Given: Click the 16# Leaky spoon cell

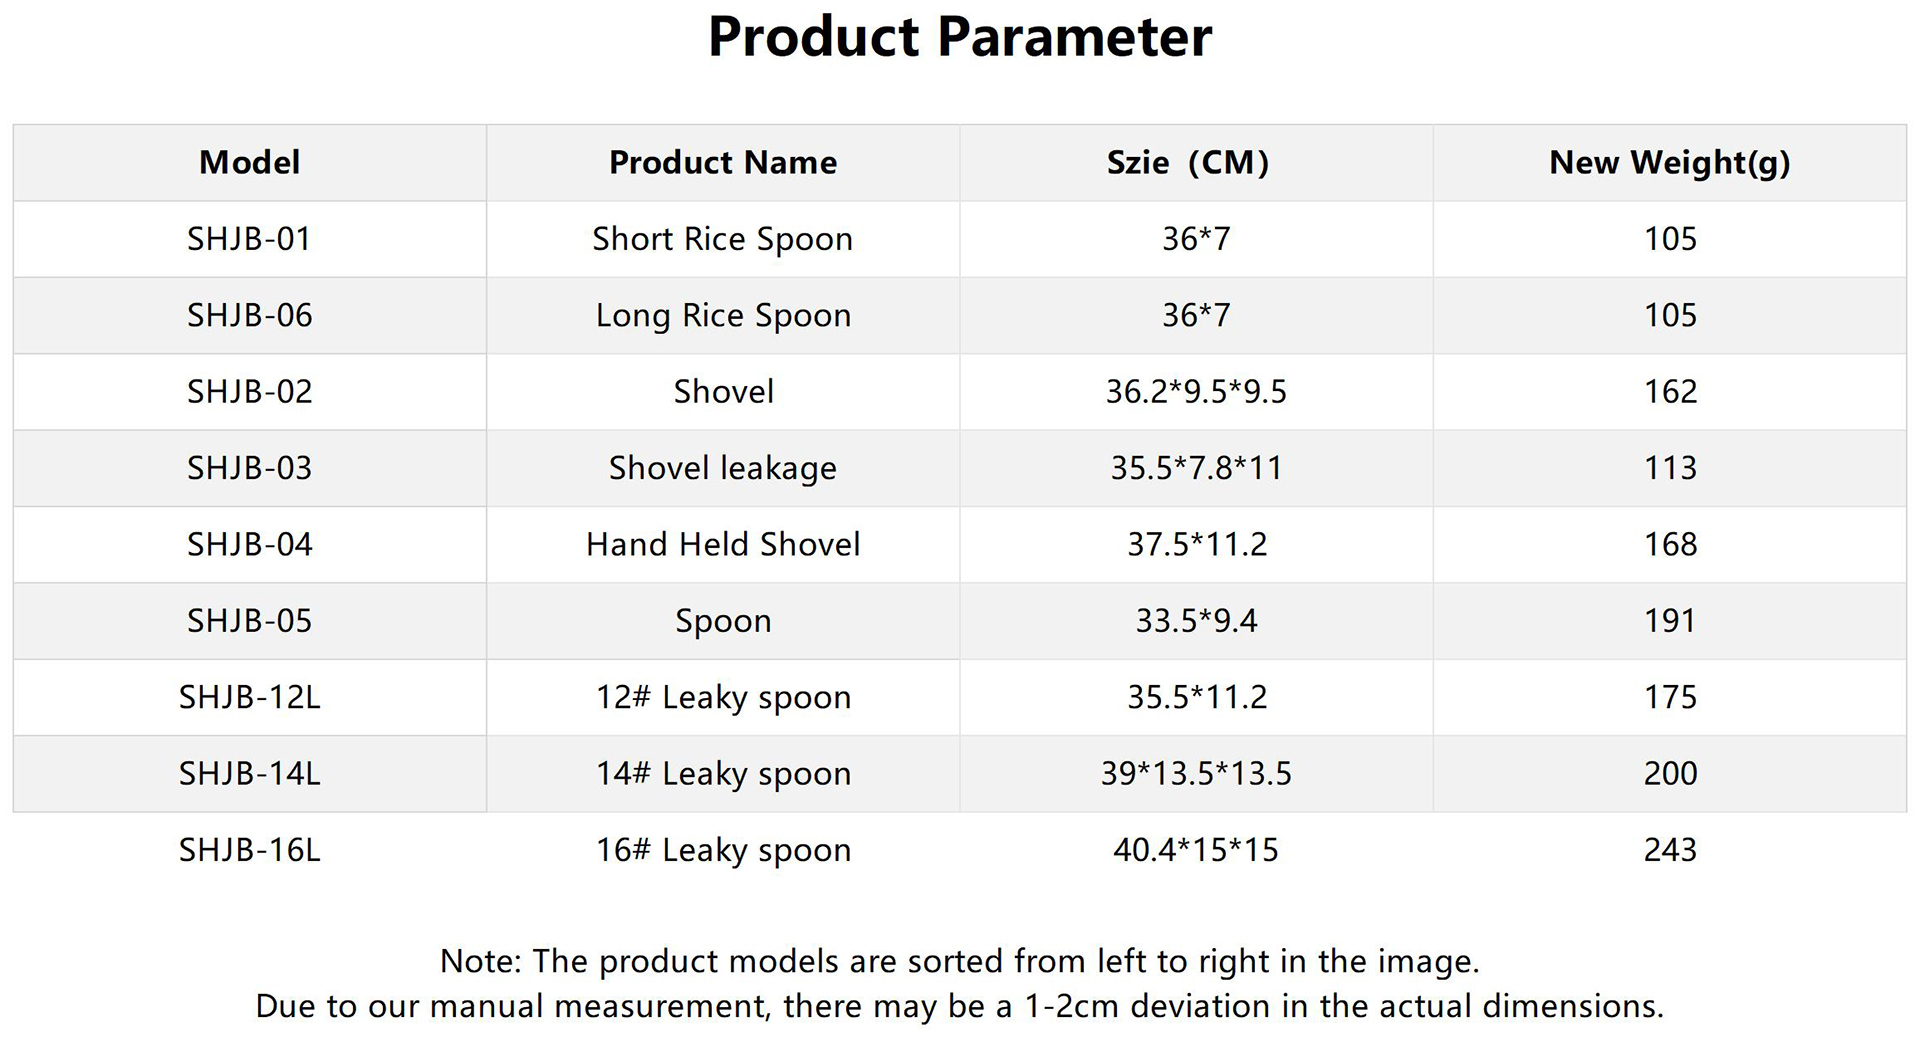Looking at the screenshot, I should click(722, 850).
